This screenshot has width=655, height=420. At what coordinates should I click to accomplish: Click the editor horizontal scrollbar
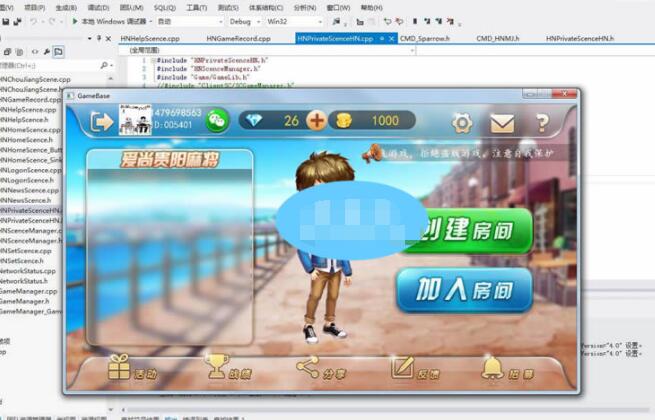pyautogui.click(x=388, y=410)
